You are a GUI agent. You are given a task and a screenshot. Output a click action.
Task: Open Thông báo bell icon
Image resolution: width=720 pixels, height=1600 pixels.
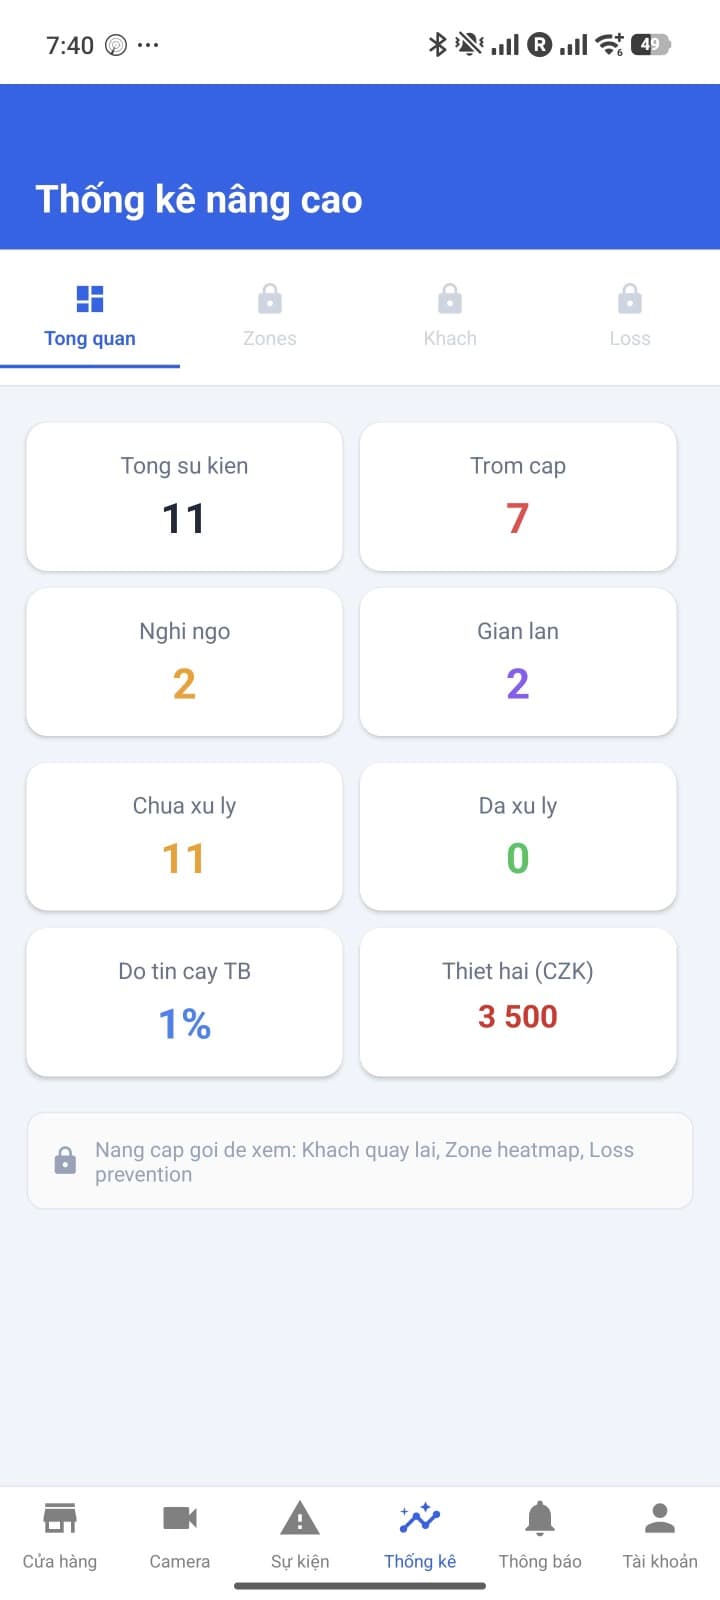pos(540,1519)
